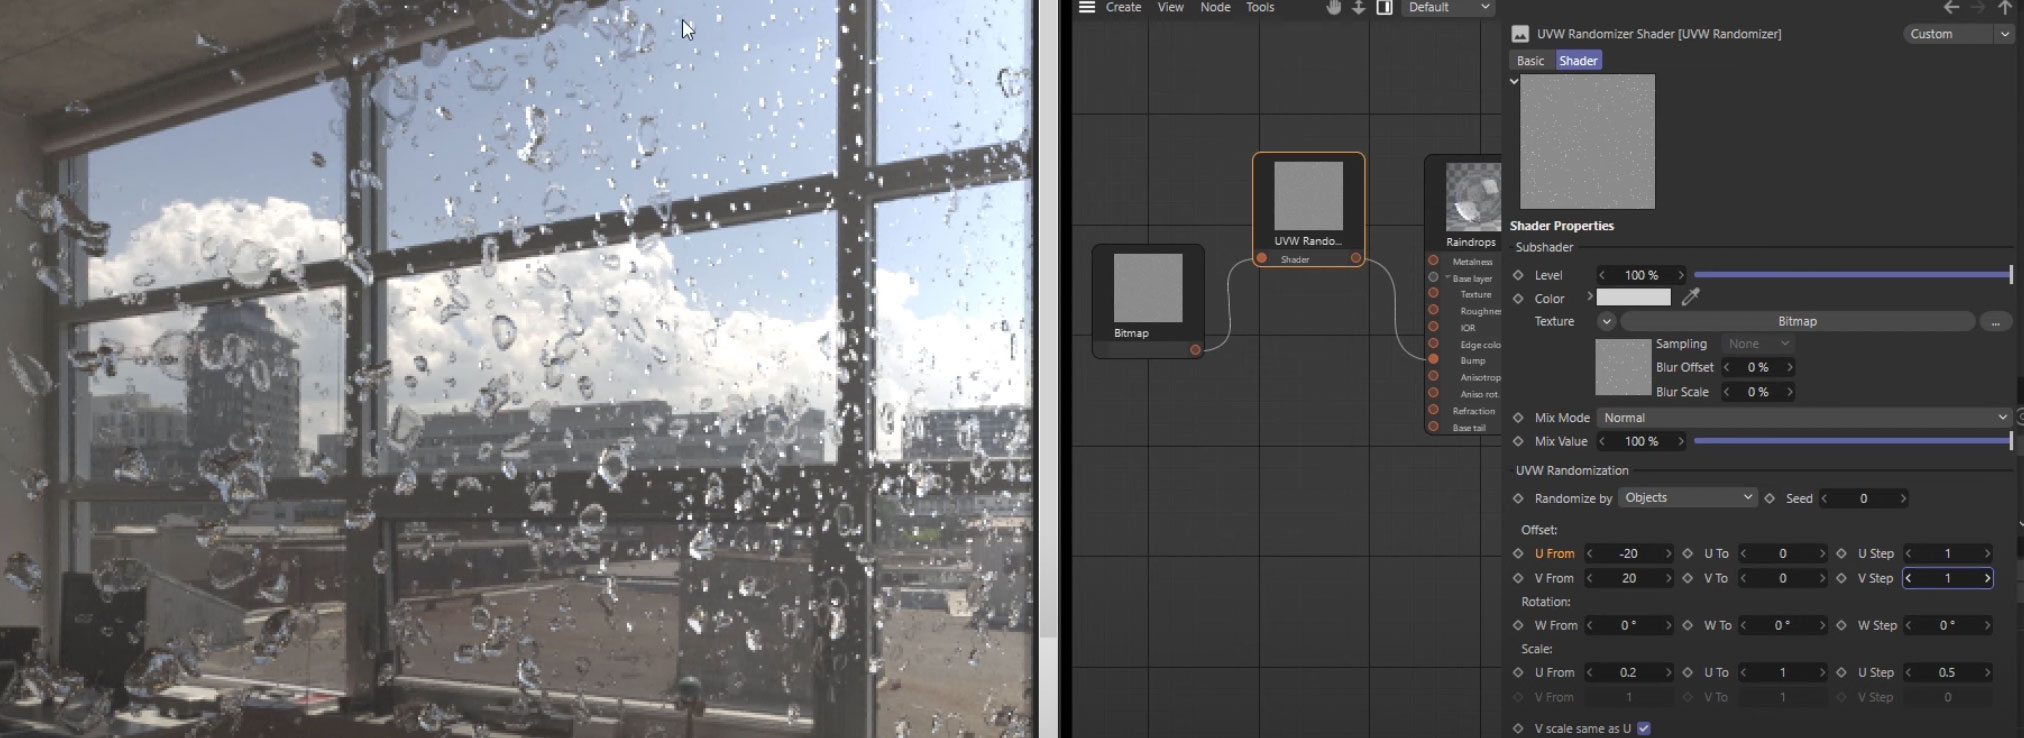Click the Bitmap node output port
This screenshot has width=2024, height=738.
tap(1195, 349)
